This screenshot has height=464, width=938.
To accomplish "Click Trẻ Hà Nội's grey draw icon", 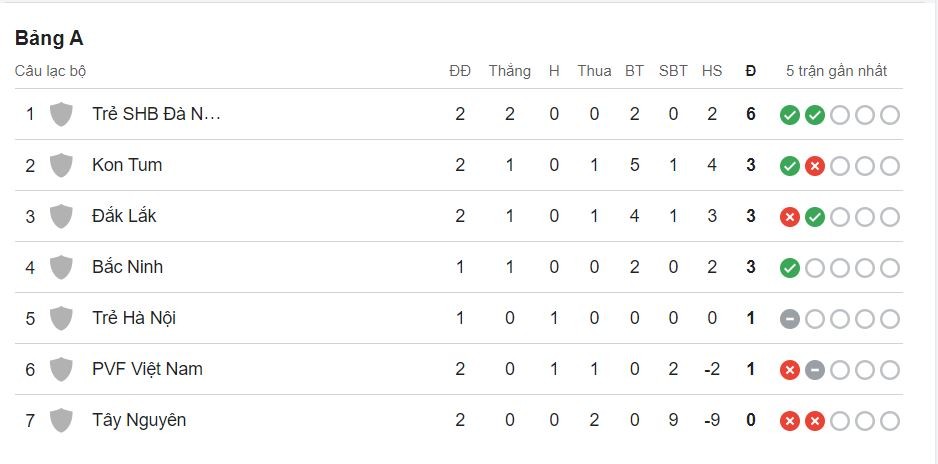I will pyautogui.click(x=790, y=319).
